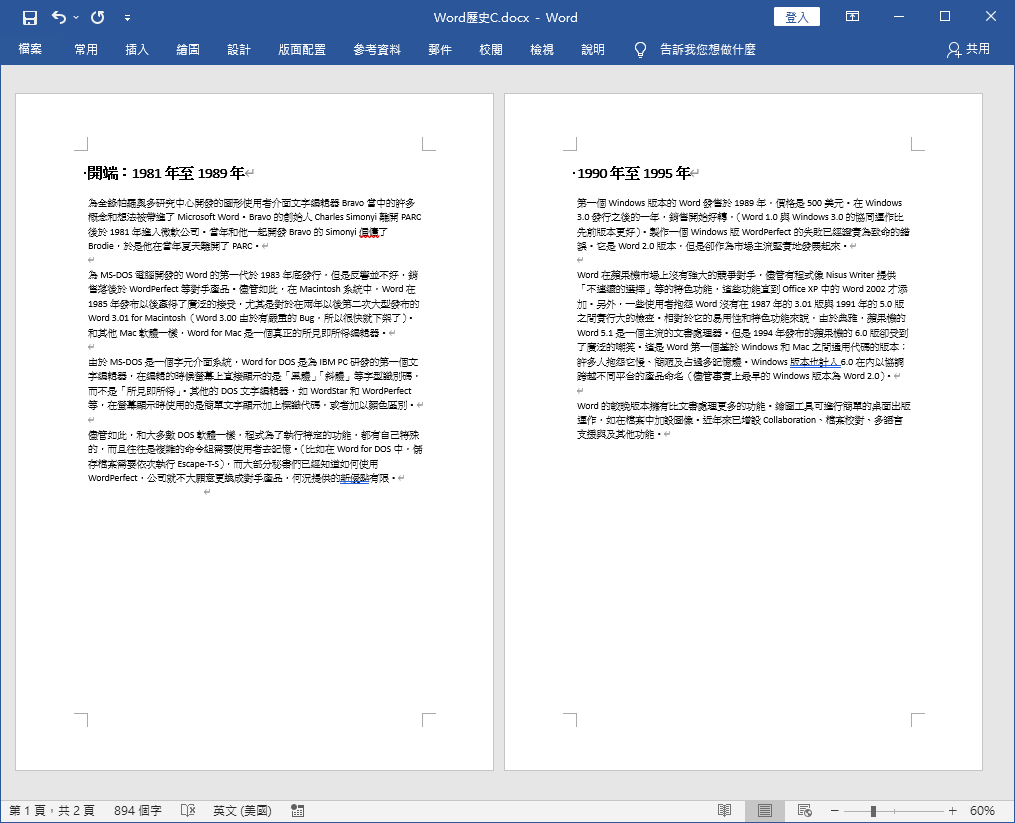Click text Word 3.01 for Macintosh
This screenshot has height=823, width=1015.
(137, 318)
